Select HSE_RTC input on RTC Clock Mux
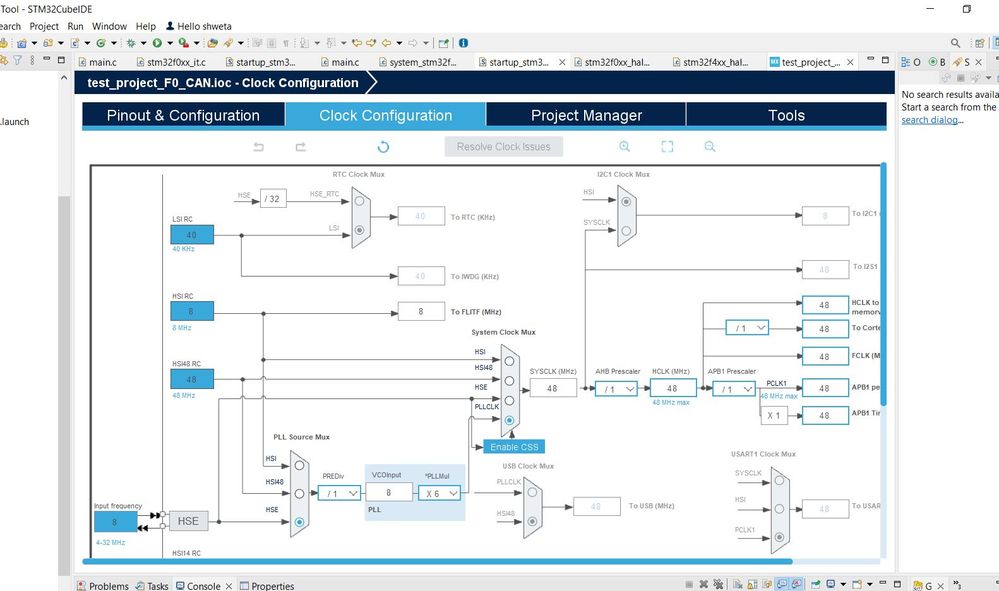Image resolution: width=999 pixels, height=591 pixels. tap(359, 201)
